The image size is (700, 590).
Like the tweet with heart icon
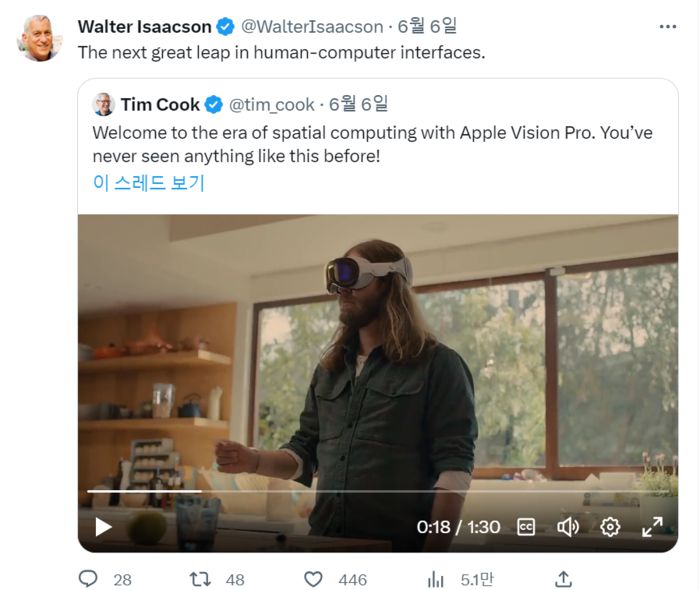(313, 579)
